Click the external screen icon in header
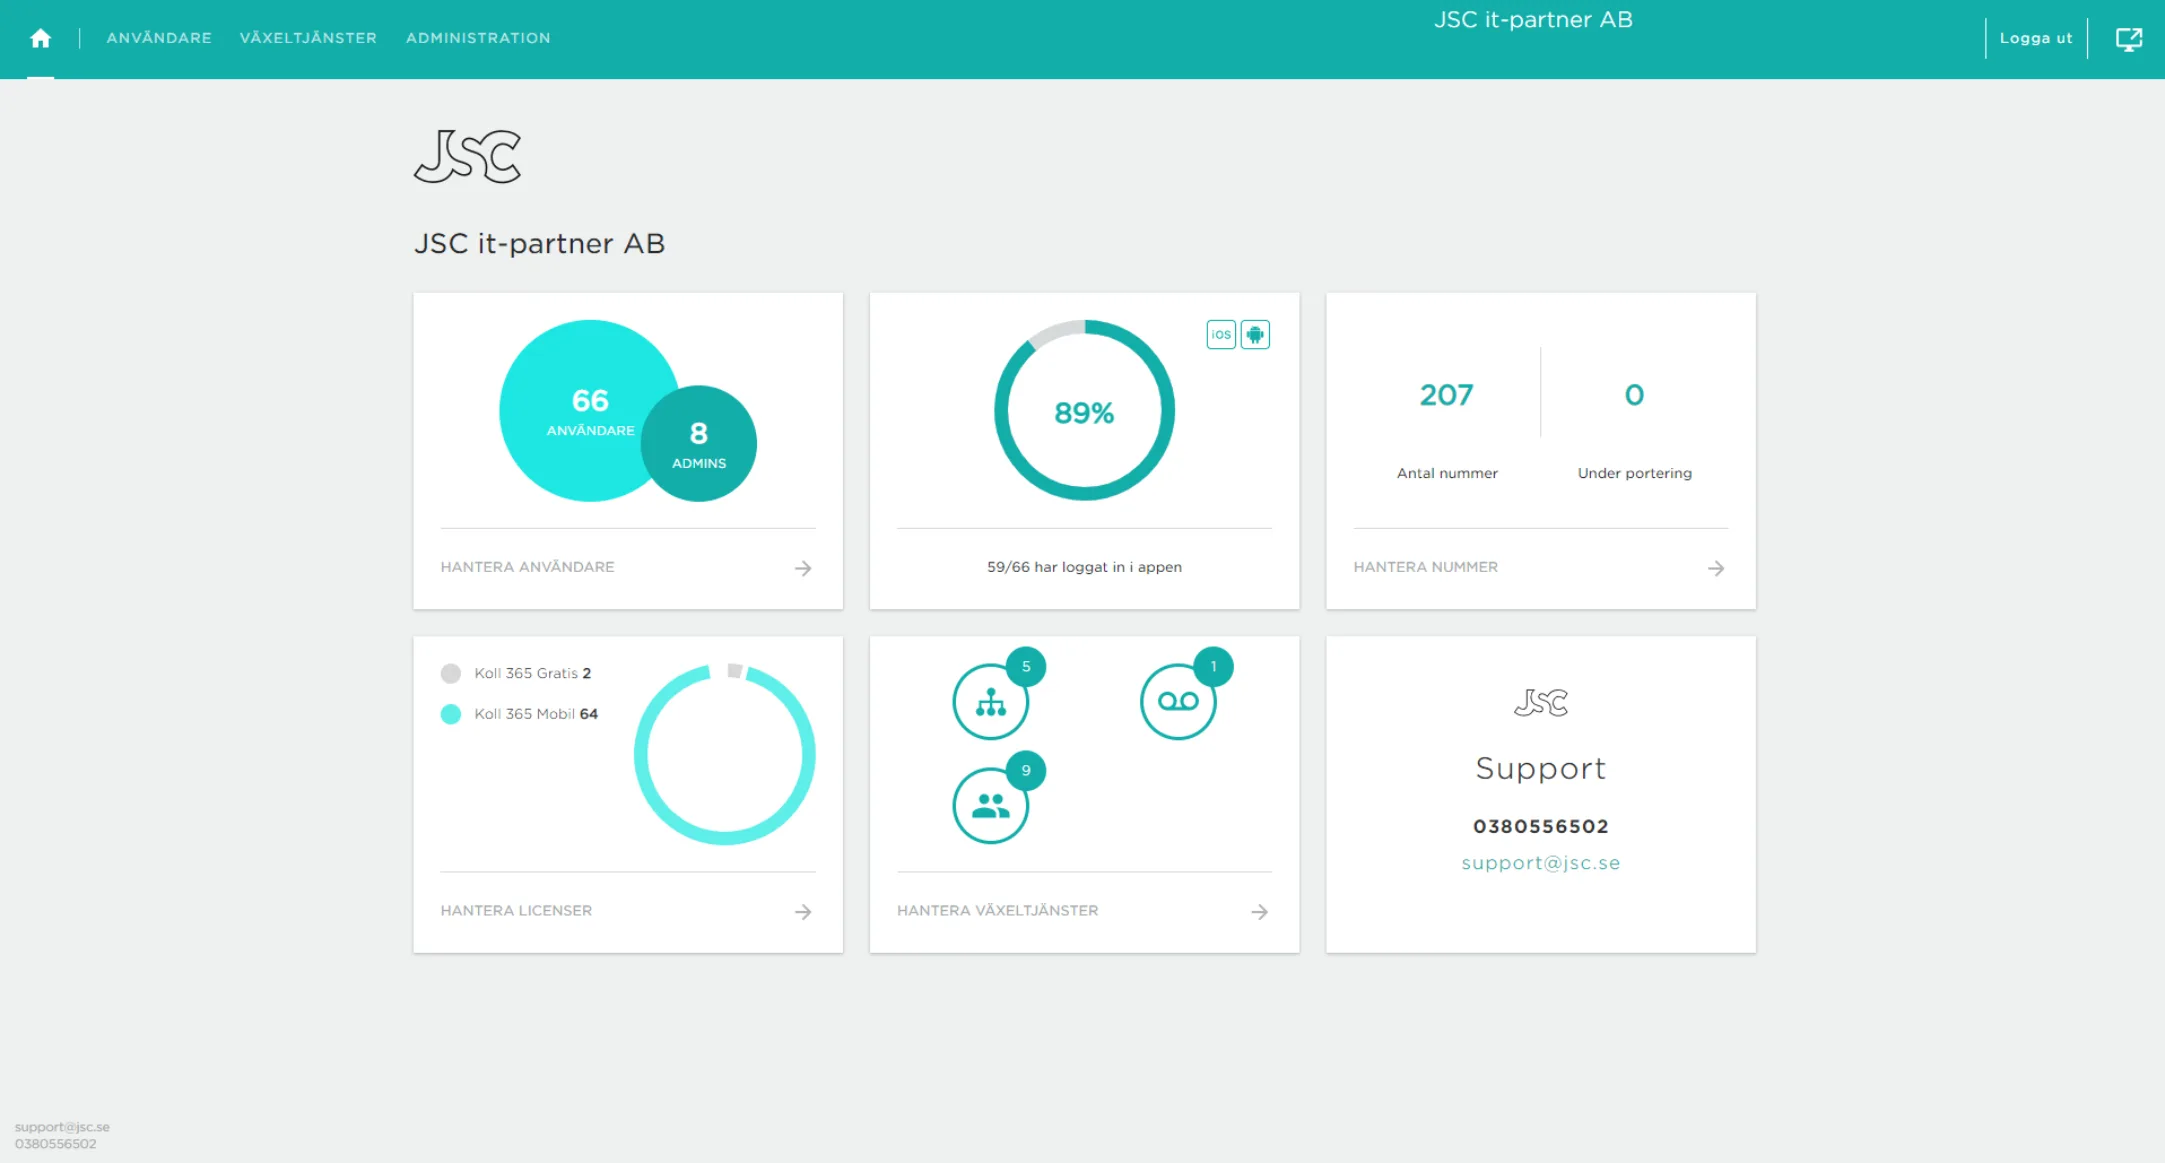2165x1163 pixels. (x=2129, y=38)
